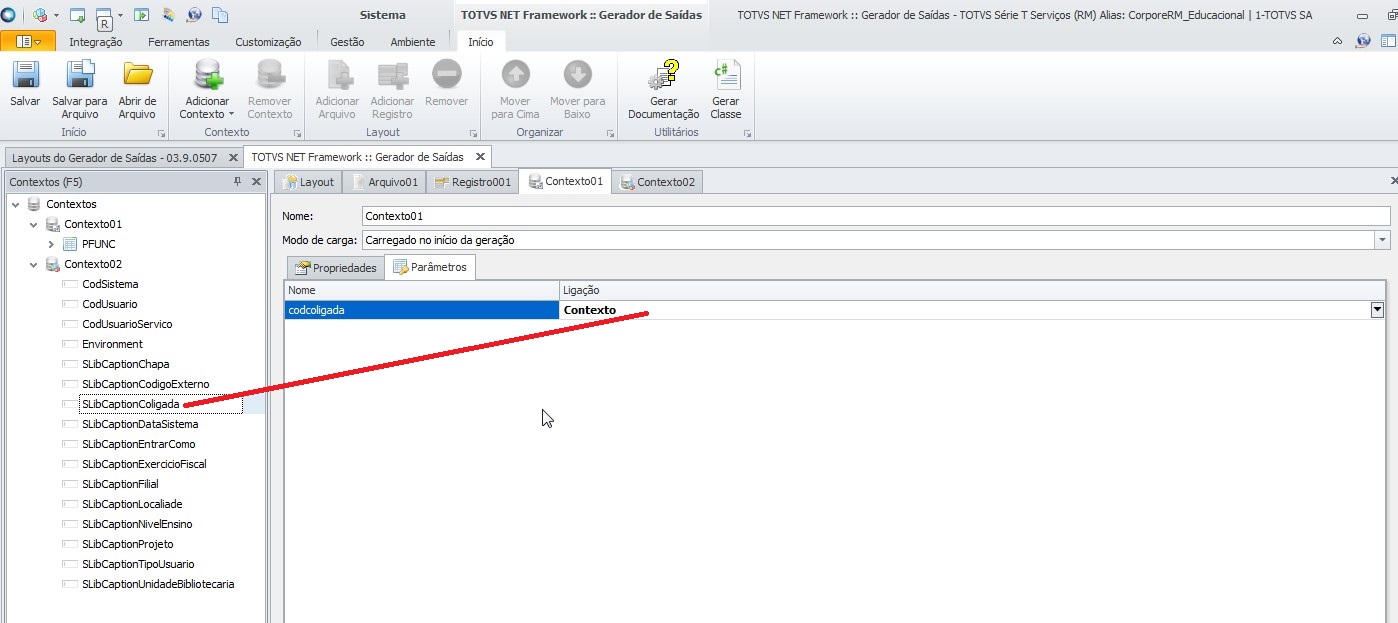Select the Parâmetros sub-tab
Screen dimensions: 1398x623
pos(430,267)
